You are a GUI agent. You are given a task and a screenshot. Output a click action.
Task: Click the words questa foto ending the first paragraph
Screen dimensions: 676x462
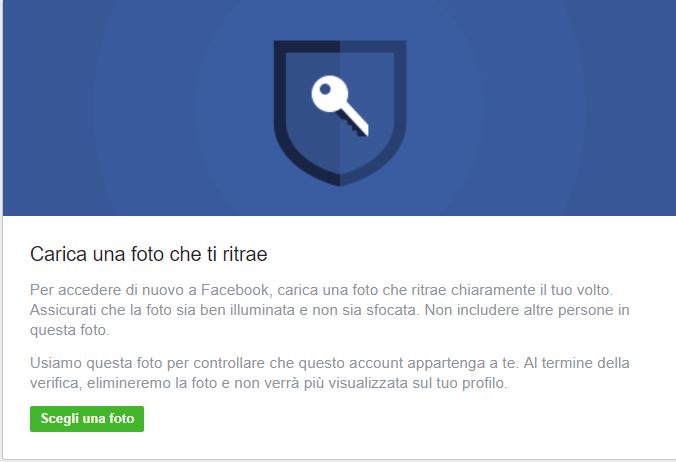[x=69, y=331]
